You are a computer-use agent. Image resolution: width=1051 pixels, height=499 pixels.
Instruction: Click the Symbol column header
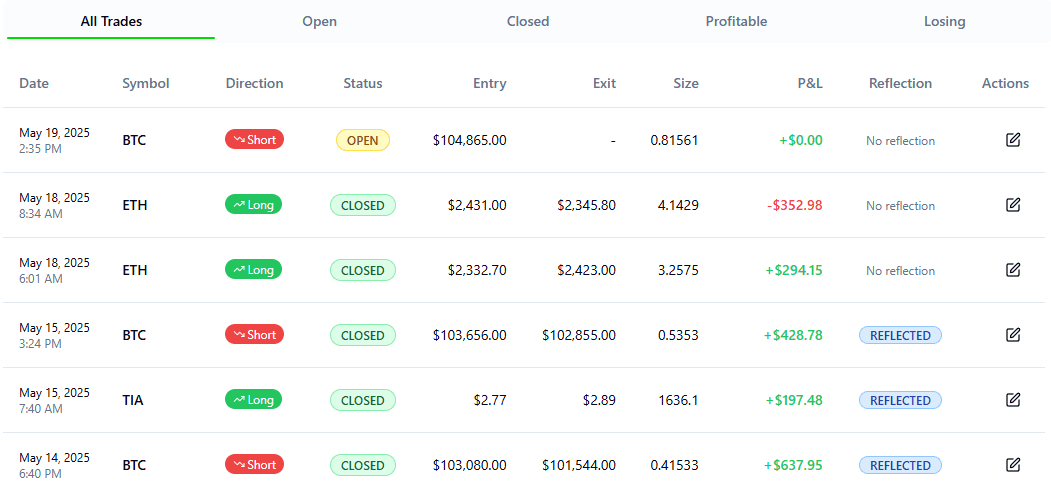(x=146, y=84)
